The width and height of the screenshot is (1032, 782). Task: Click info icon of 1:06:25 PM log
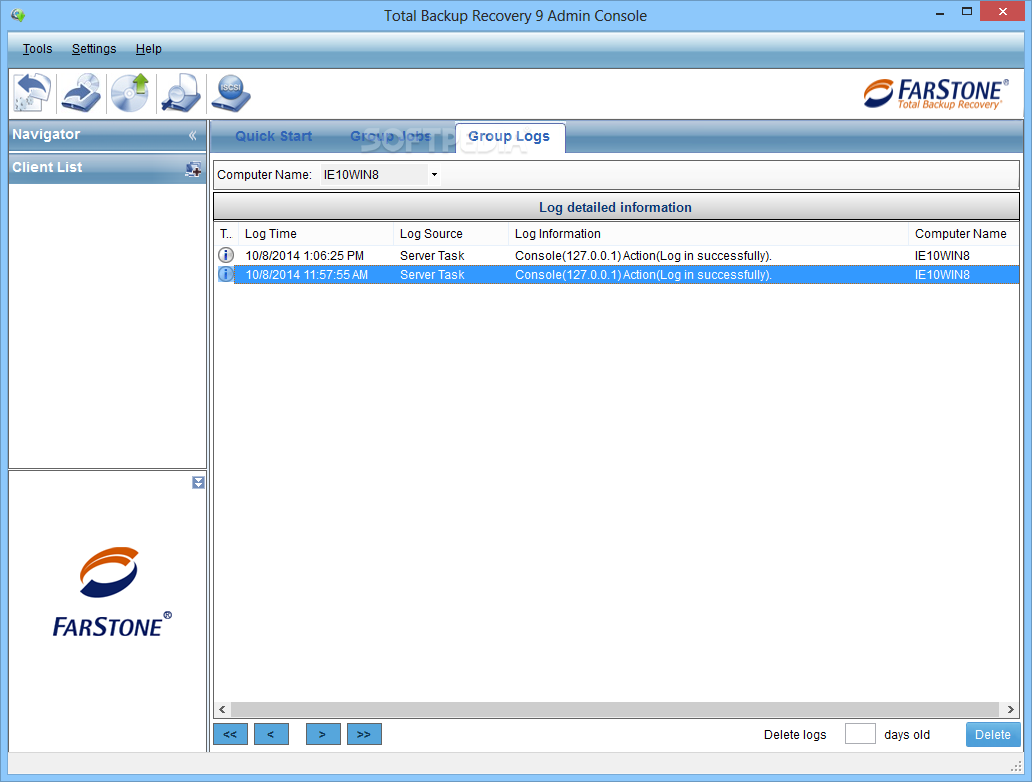click(226, 255)
